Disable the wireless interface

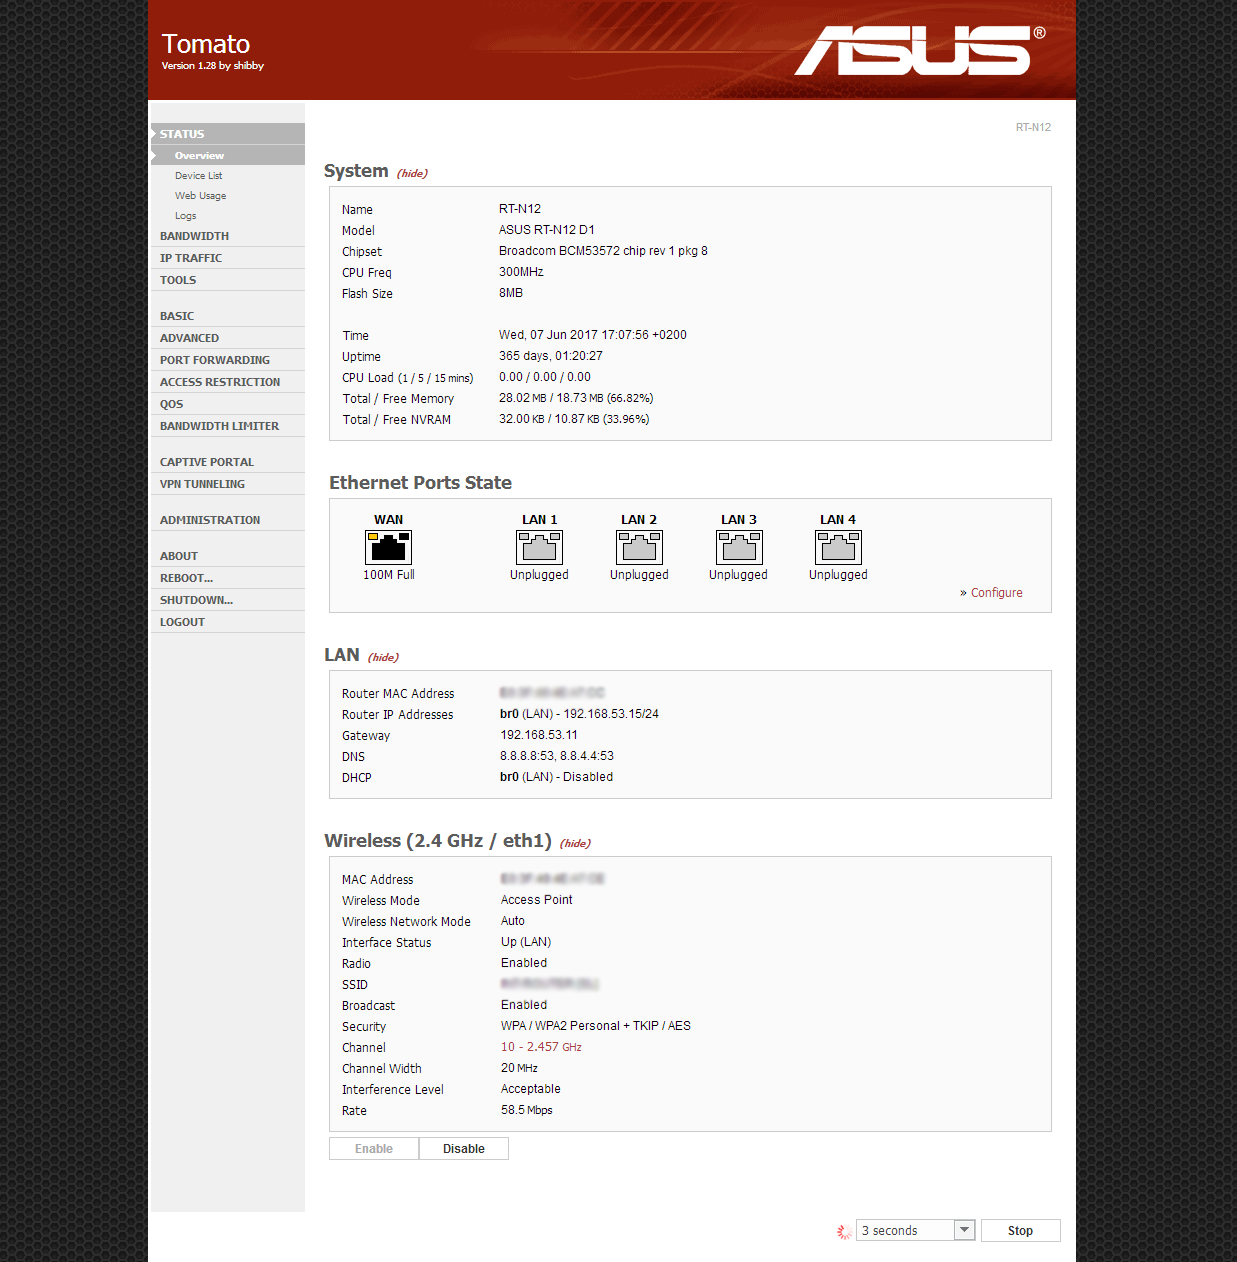coord(463,1149)
